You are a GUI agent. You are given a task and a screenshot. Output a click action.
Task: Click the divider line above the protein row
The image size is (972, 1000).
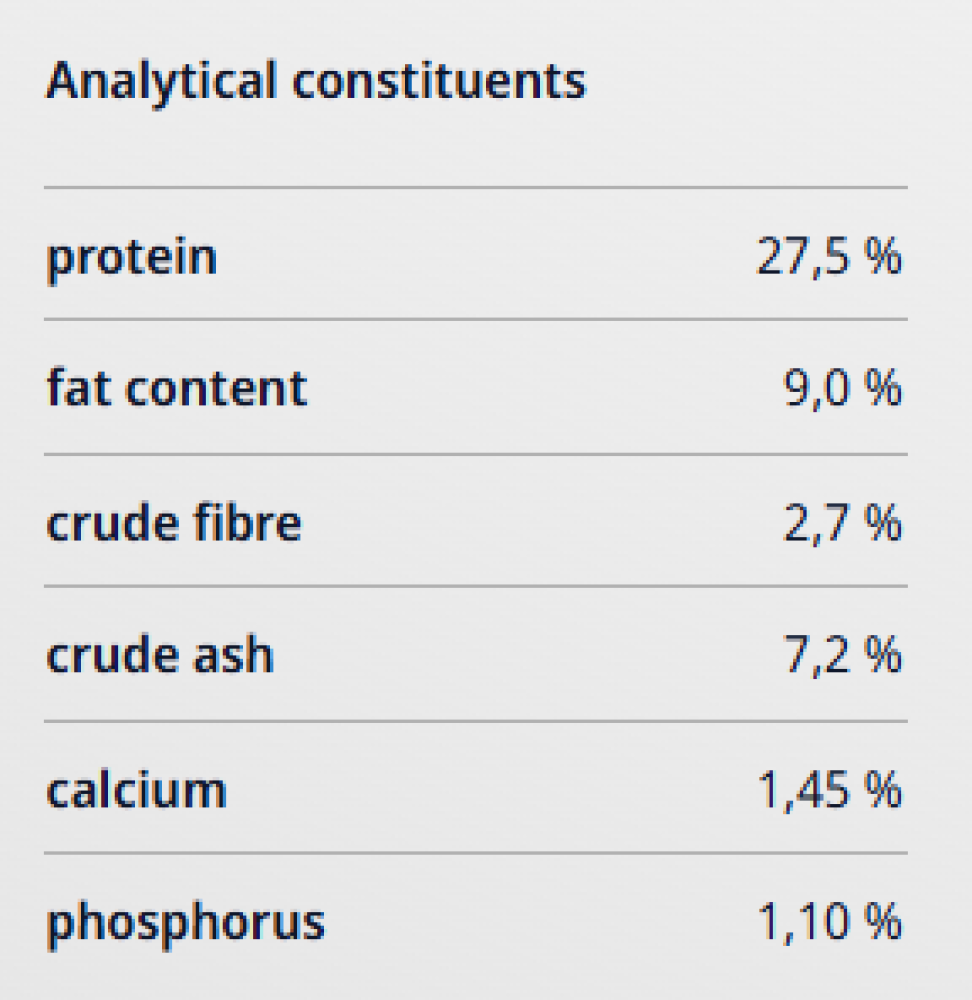476,187
